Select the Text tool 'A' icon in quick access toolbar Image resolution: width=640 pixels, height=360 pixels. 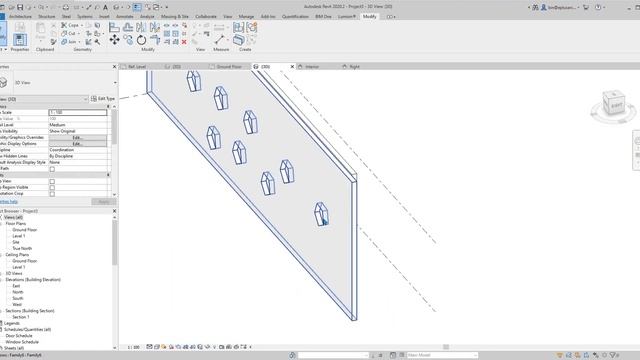click(x=105, y=7)
